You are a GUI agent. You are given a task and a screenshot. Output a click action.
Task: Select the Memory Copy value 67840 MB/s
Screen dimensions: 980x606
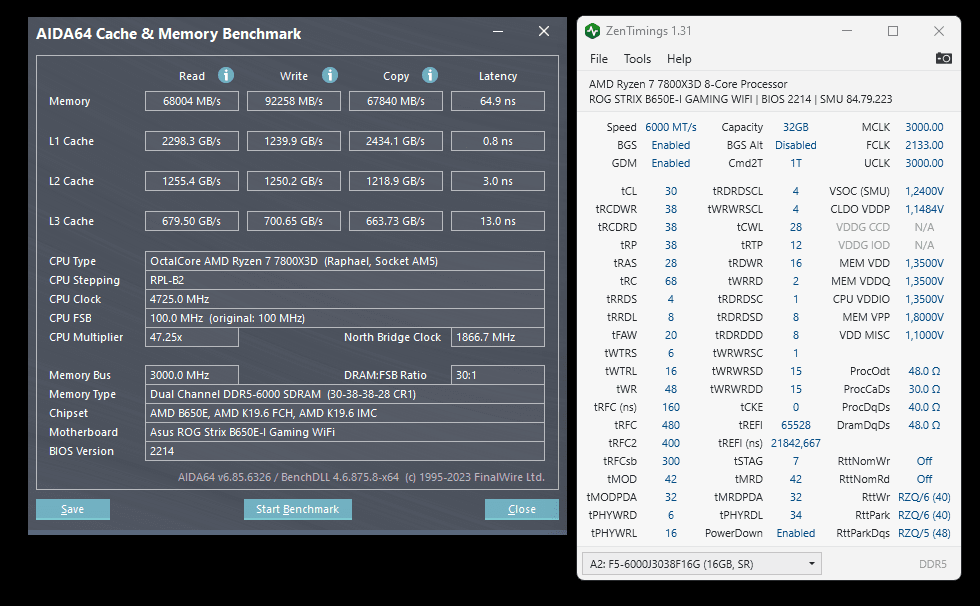pyautogui.click(x=396, y=101)
